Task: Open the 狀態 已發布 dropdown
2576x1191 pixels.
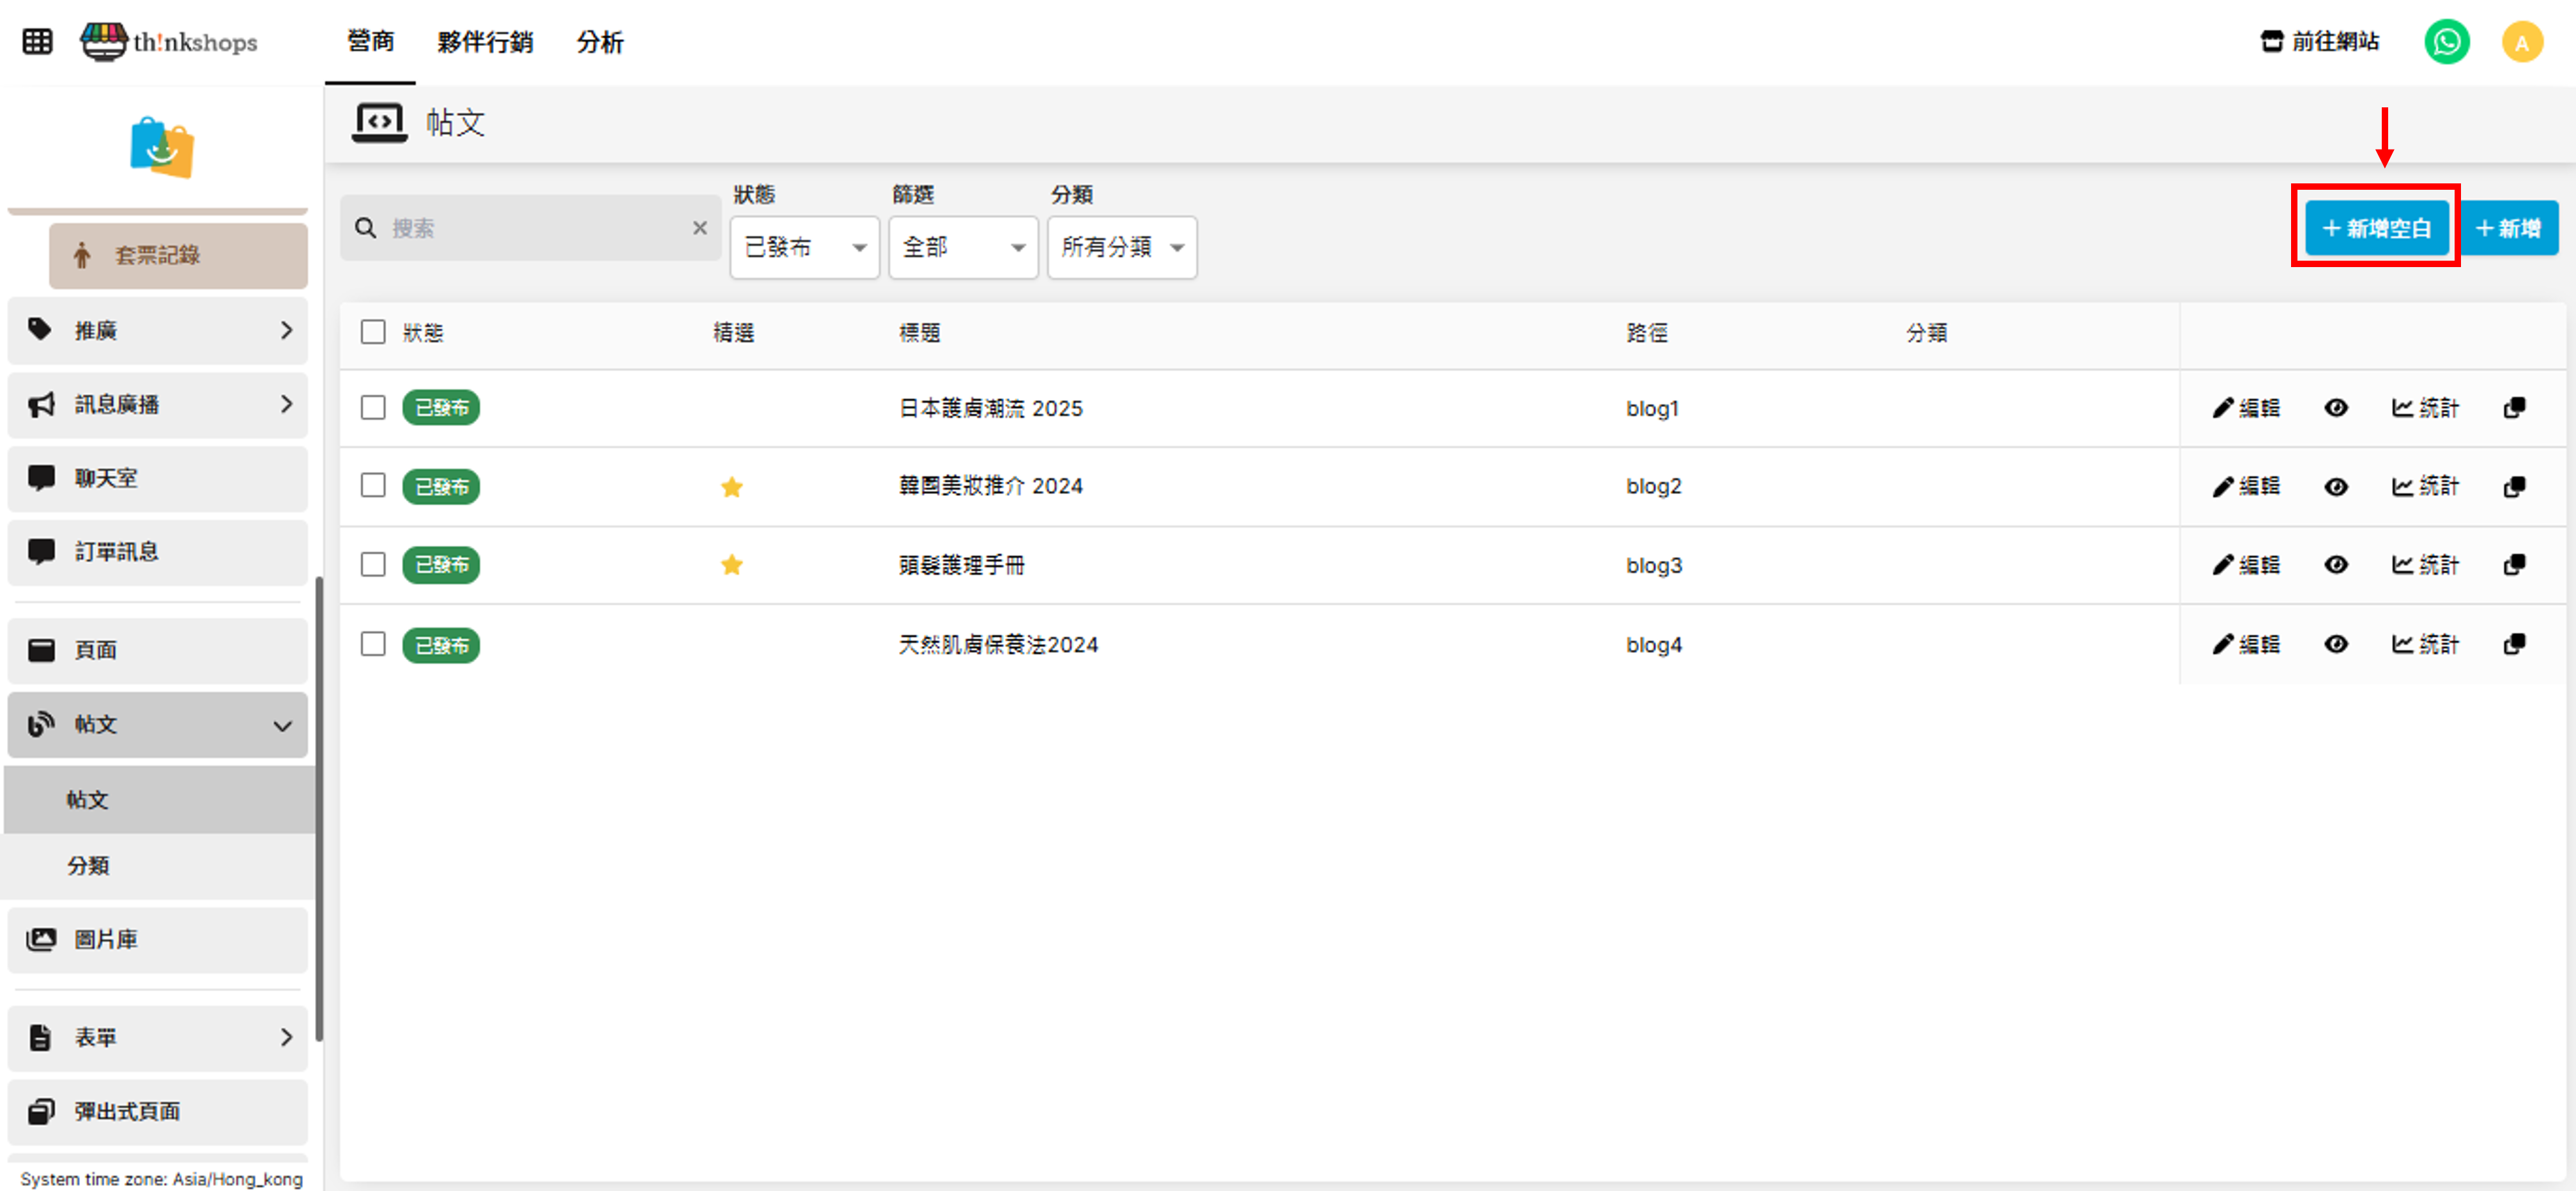Action: [804, 247]
